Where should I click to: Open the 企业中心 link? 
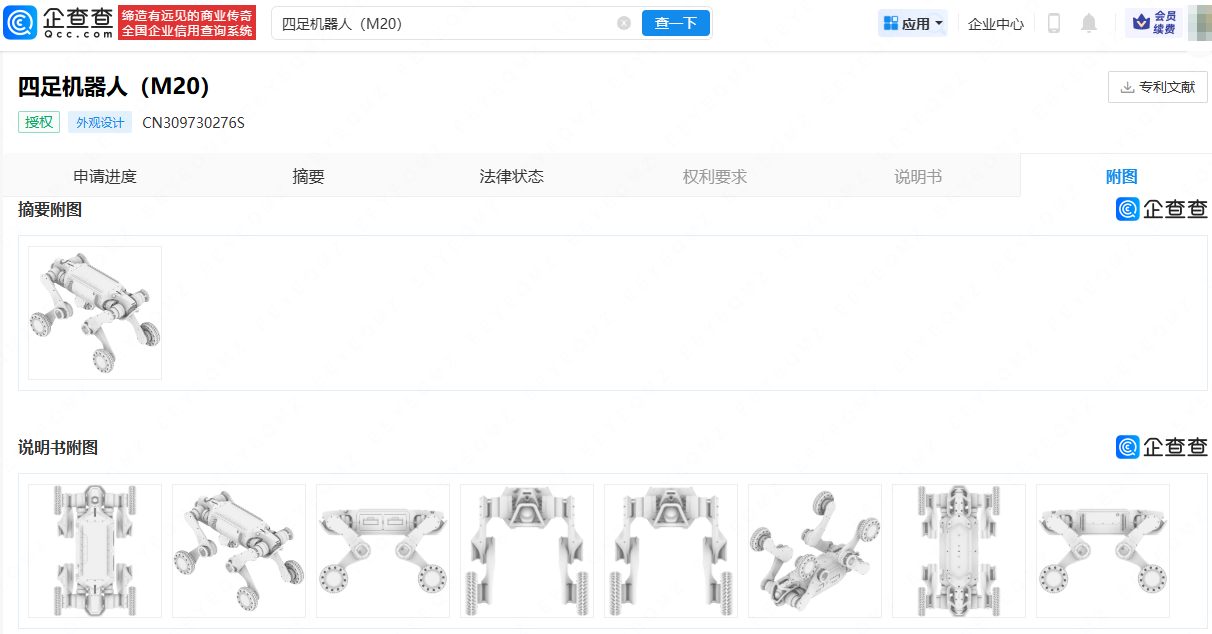click(x=995, y=24)
